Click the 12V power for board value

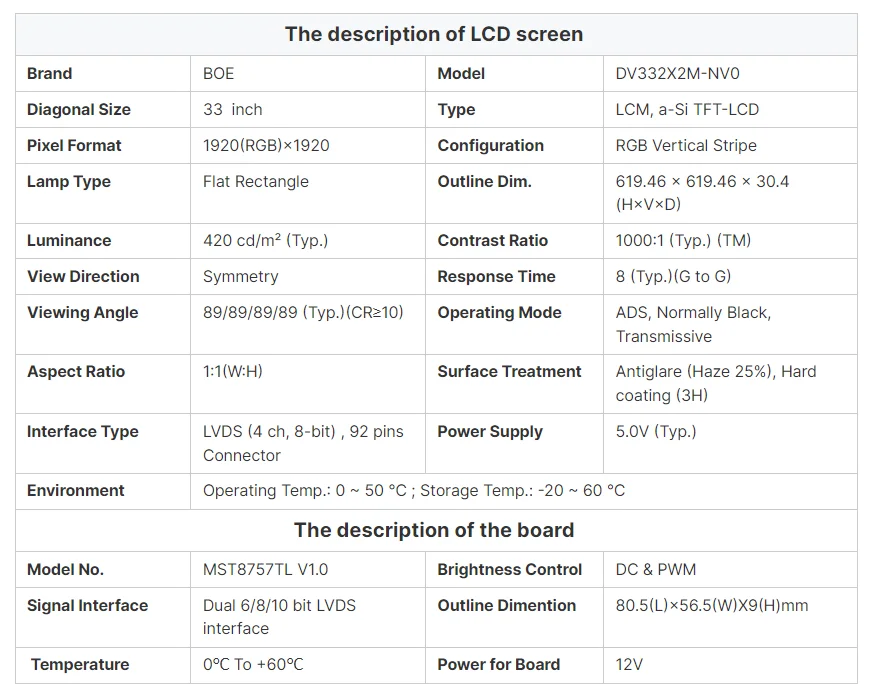[629, 664]
